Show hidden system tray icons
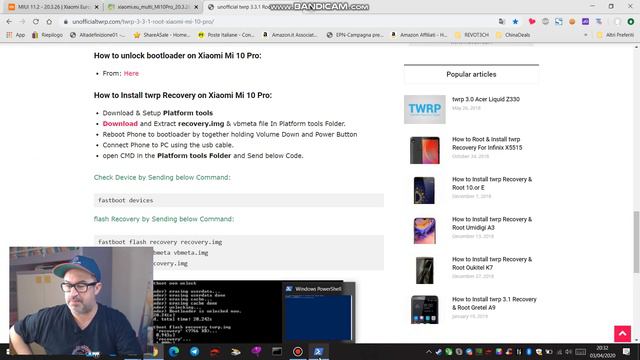 click(x=429, y=351)
